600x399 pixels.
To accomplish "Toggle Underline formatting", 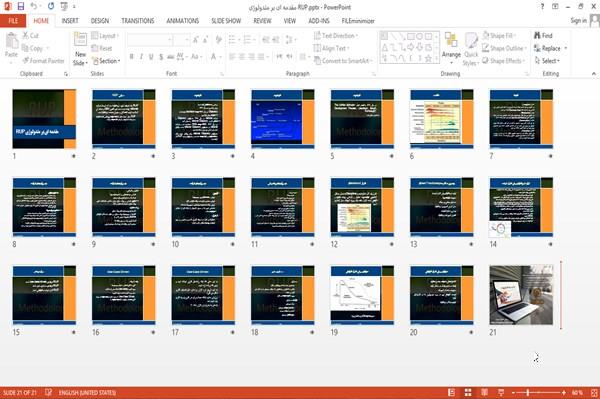I will pos(151,57).
